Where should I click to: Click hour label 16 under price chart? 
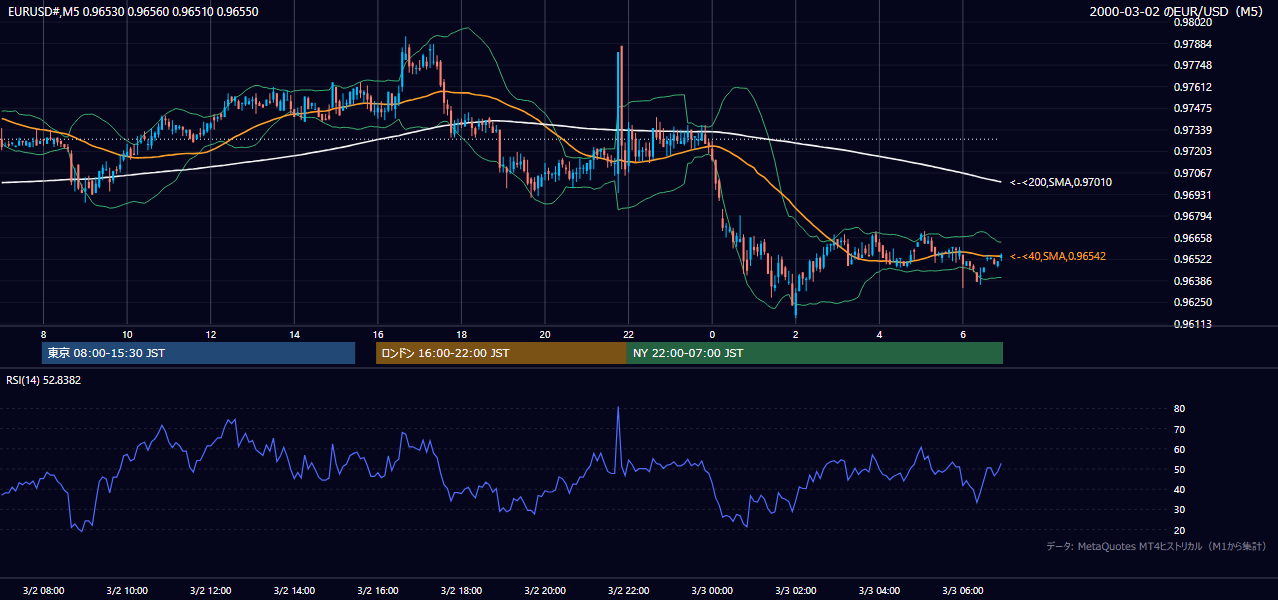point(378,334)
